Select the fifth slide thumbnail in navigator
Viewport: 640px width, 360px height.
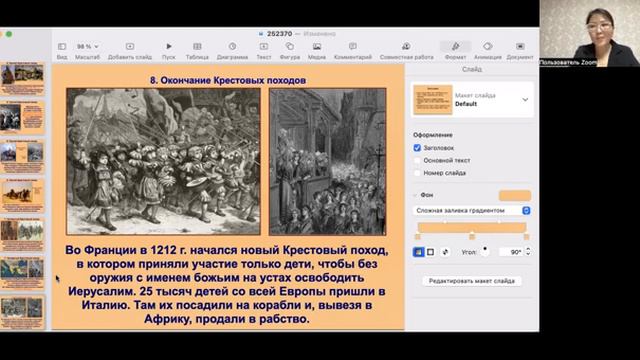tap(22, 235)
